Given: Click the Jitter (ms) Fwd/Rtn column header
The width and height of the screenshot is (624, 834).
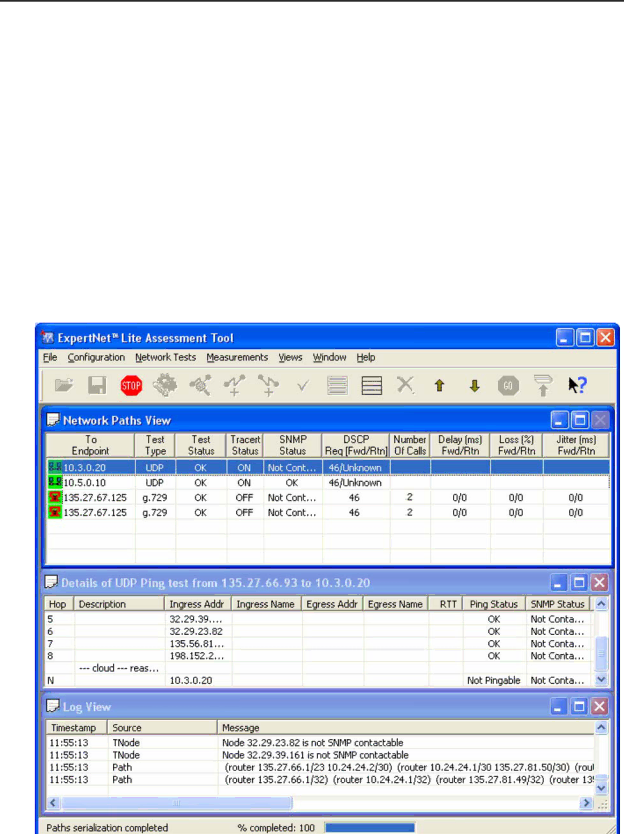Looking at the screenshot, I should coord(576,445).
